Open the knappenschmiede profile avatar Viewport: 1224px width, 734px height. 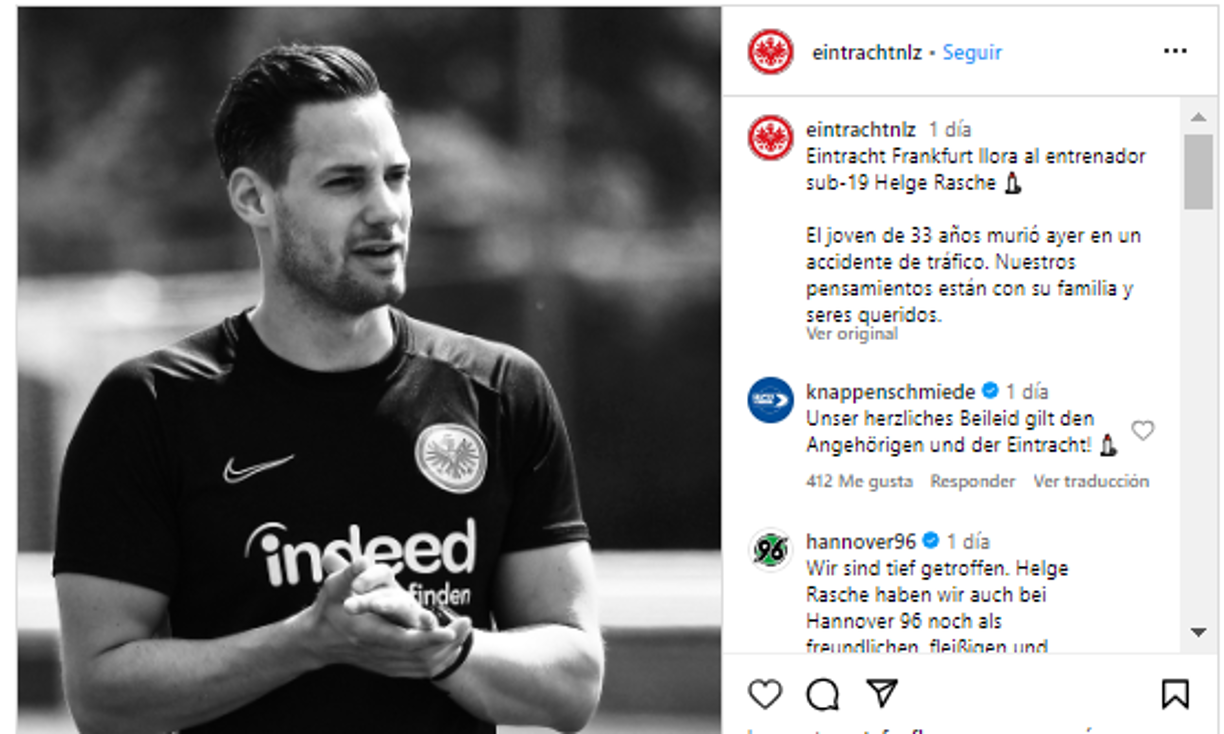[x=771, y=400]
